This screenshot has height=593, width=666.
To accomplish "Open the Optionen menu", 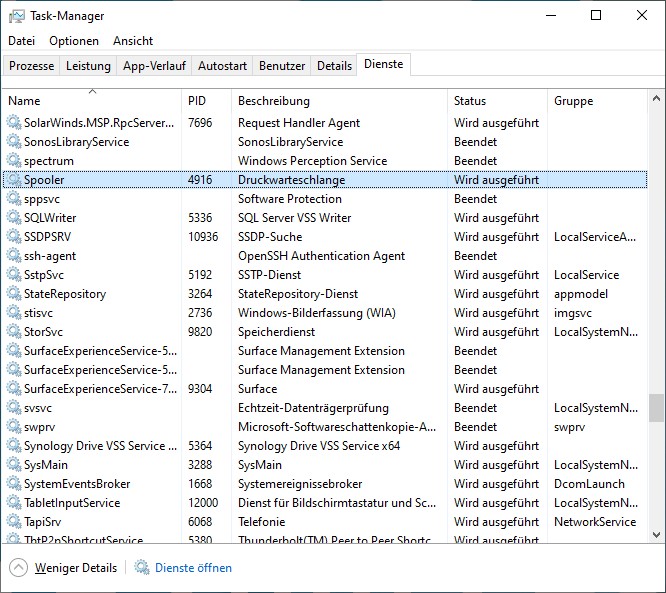I will click(x=74, y=41).
